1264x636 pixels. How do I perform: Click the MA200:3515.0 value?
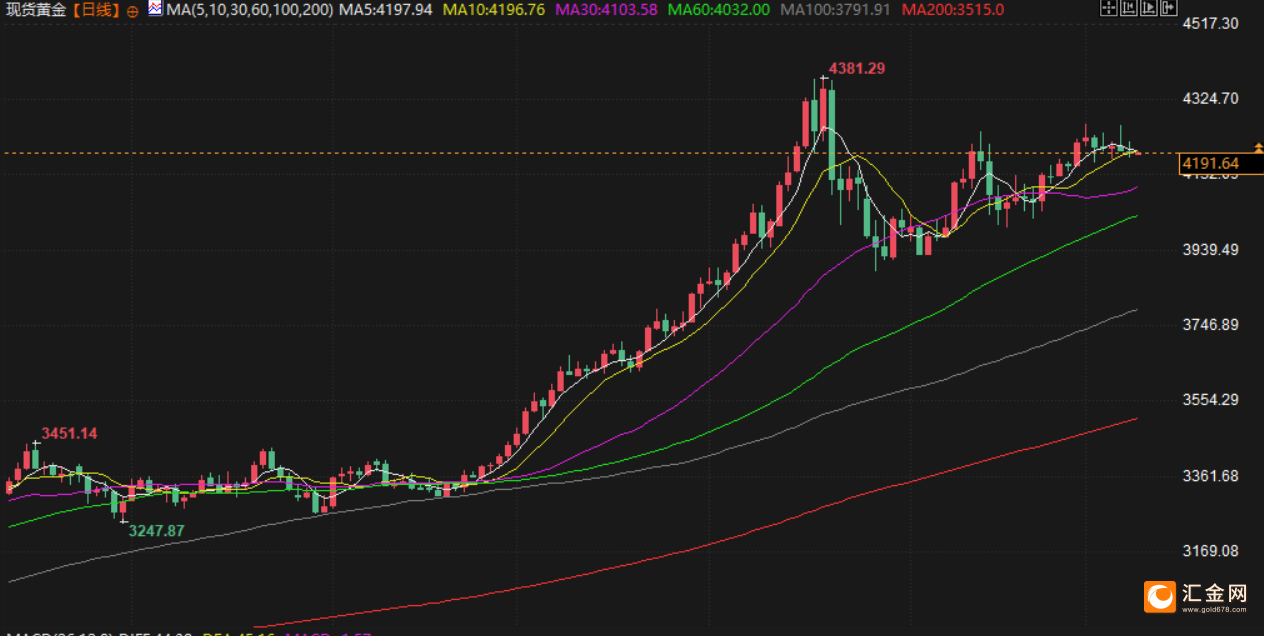952,10
